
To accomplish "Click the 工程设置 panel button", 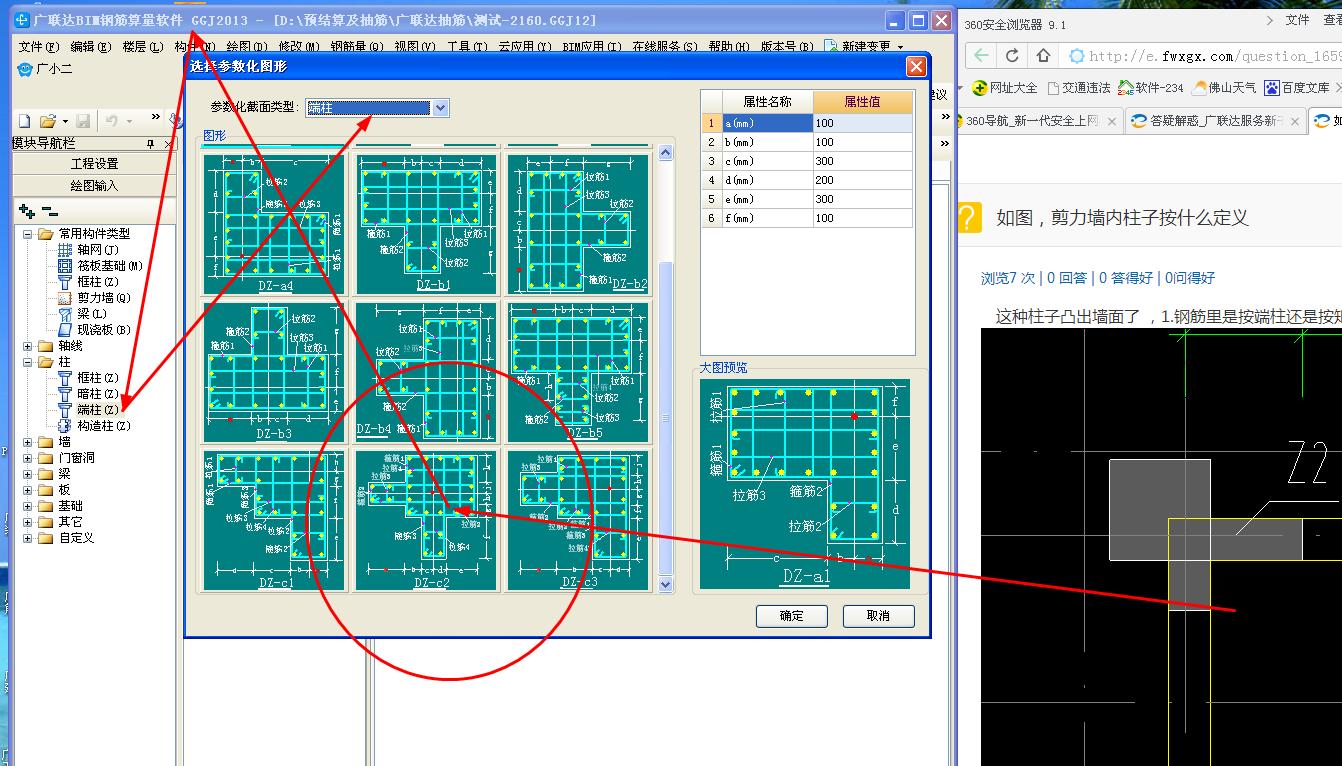I will click(x=94, y=164).
